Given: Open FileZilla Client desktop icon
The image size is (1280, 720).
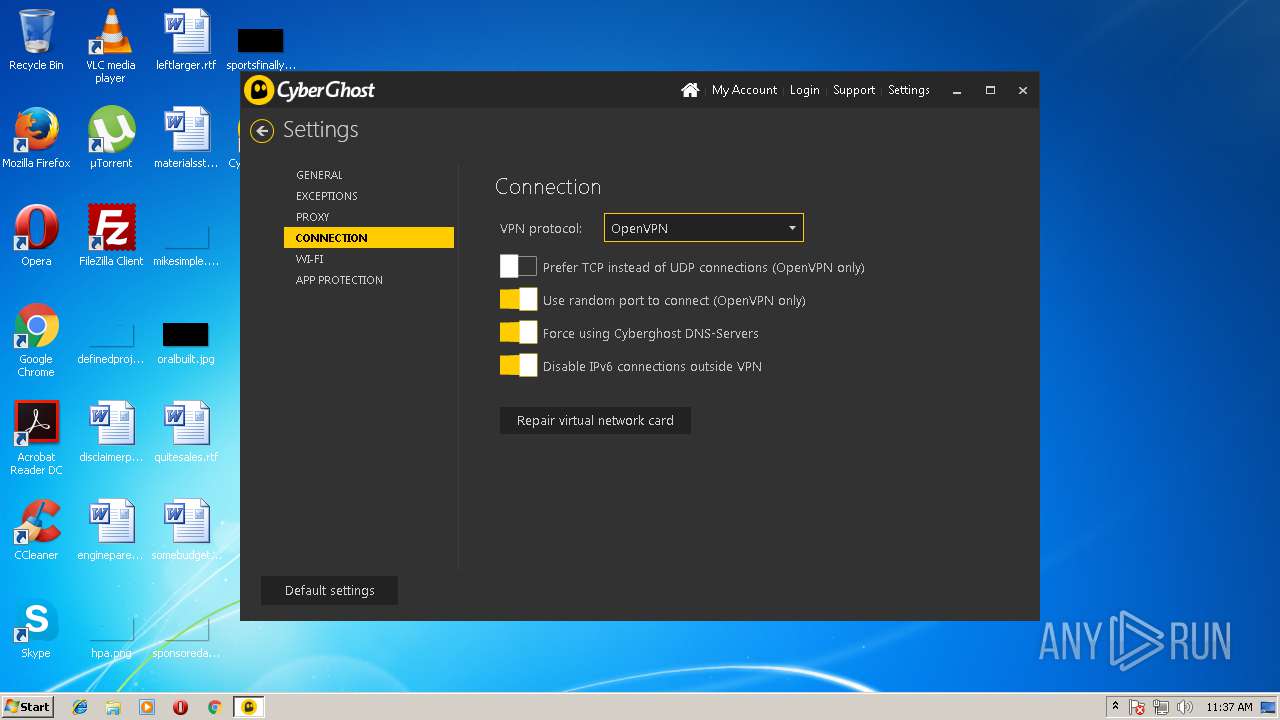Looking at the screenshot, I should (x=110, y=236).
